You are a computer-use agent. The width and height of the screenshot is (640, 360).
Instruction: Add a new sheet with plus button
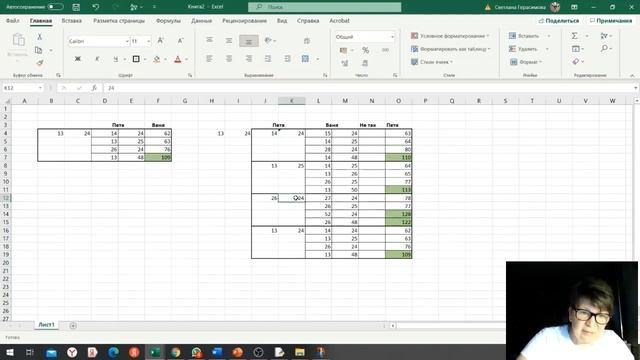[x=73, y=325]
